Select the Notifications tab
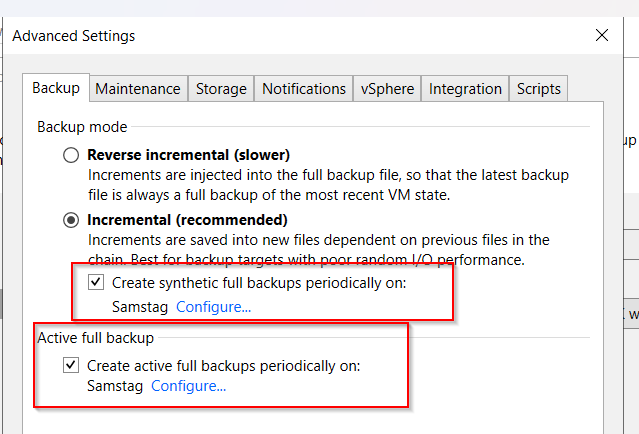 [x=304, y=89]
